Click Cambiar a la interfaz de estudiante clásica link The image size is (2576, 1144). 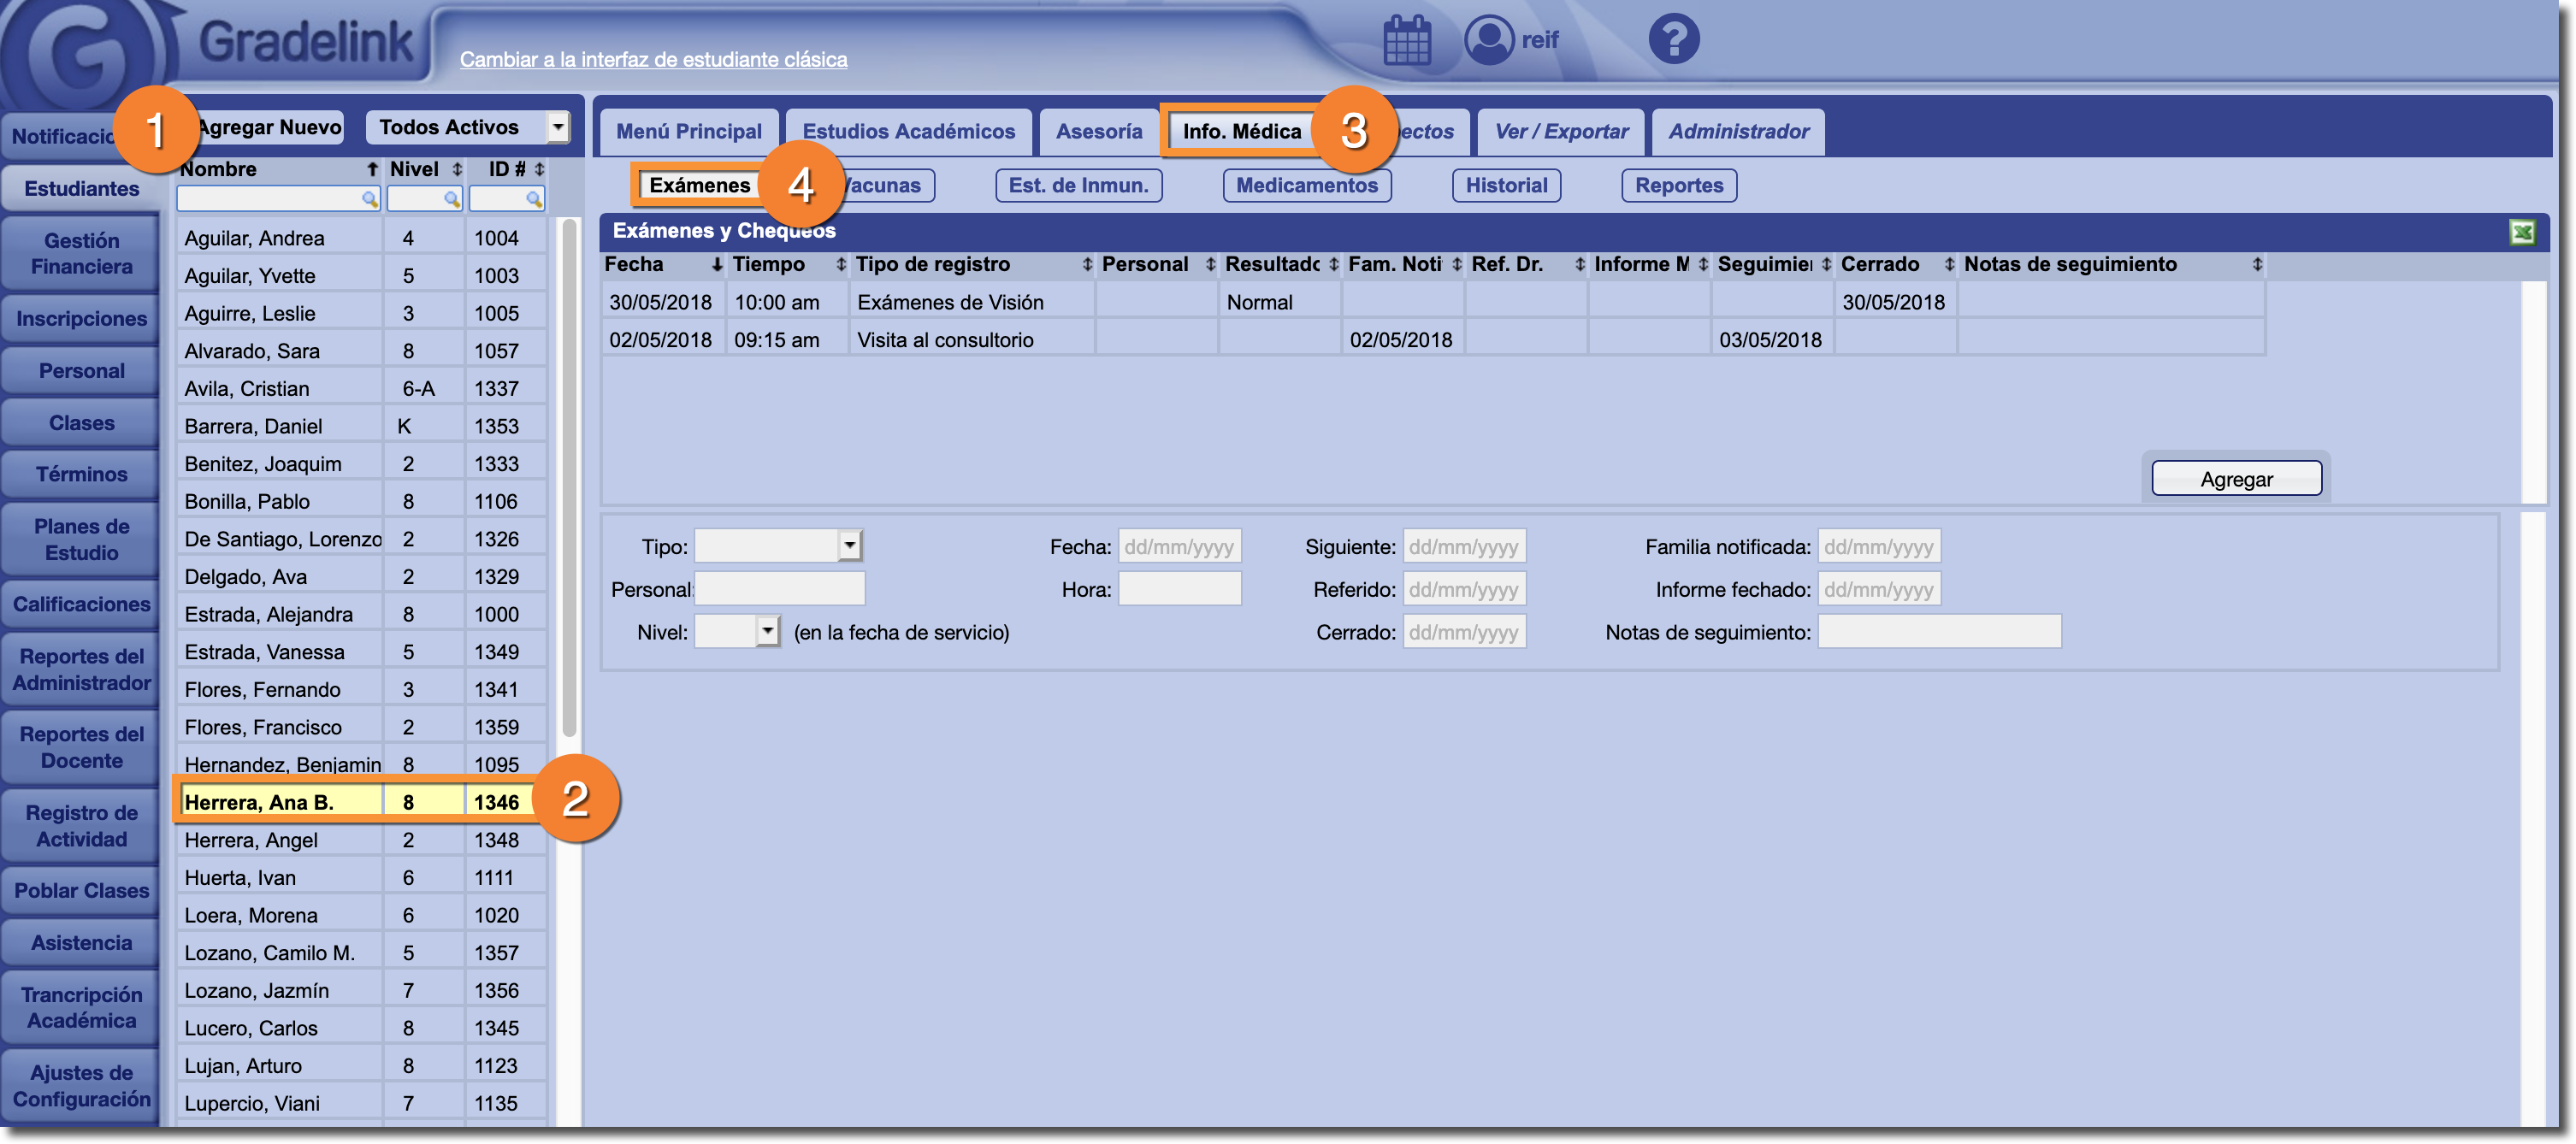pyautogui.click(x=653, y=60)
